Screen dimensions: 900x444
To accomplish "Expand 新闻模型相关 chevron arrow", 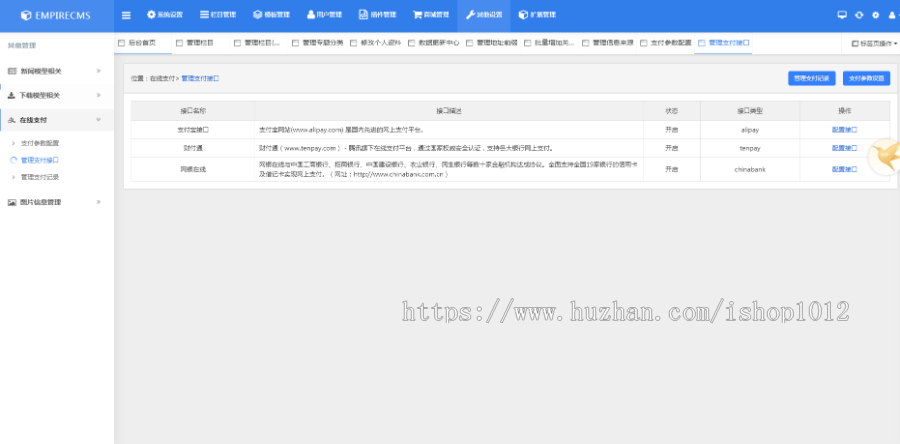I will click(x=98, y=71).
